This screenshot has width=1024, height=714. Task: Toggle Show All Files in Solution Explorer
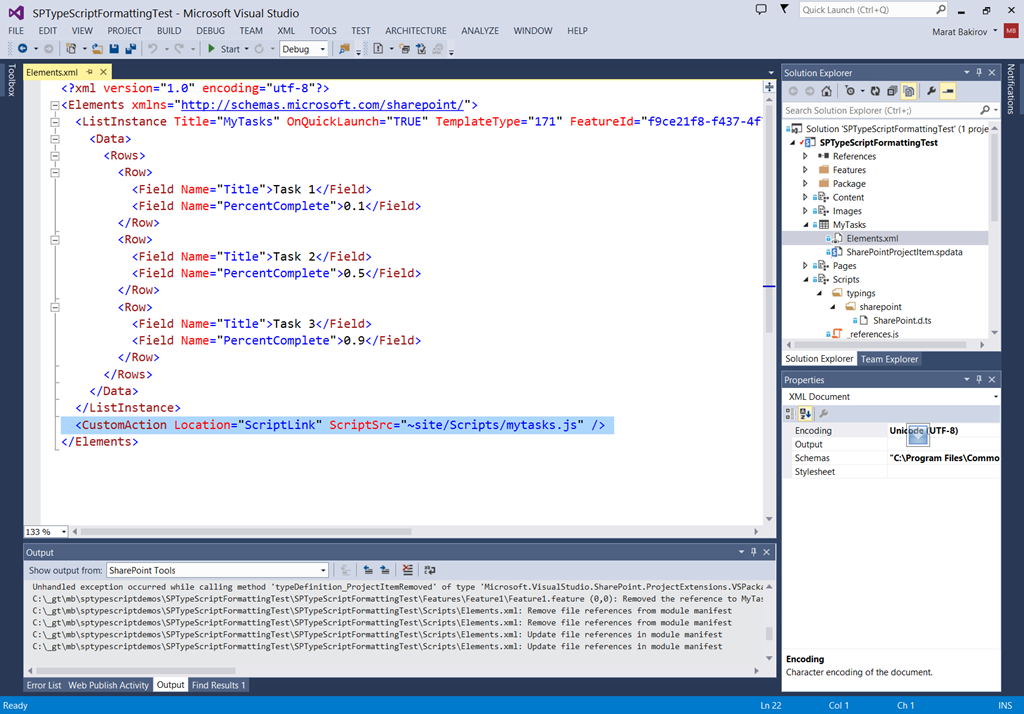point(908,91)
